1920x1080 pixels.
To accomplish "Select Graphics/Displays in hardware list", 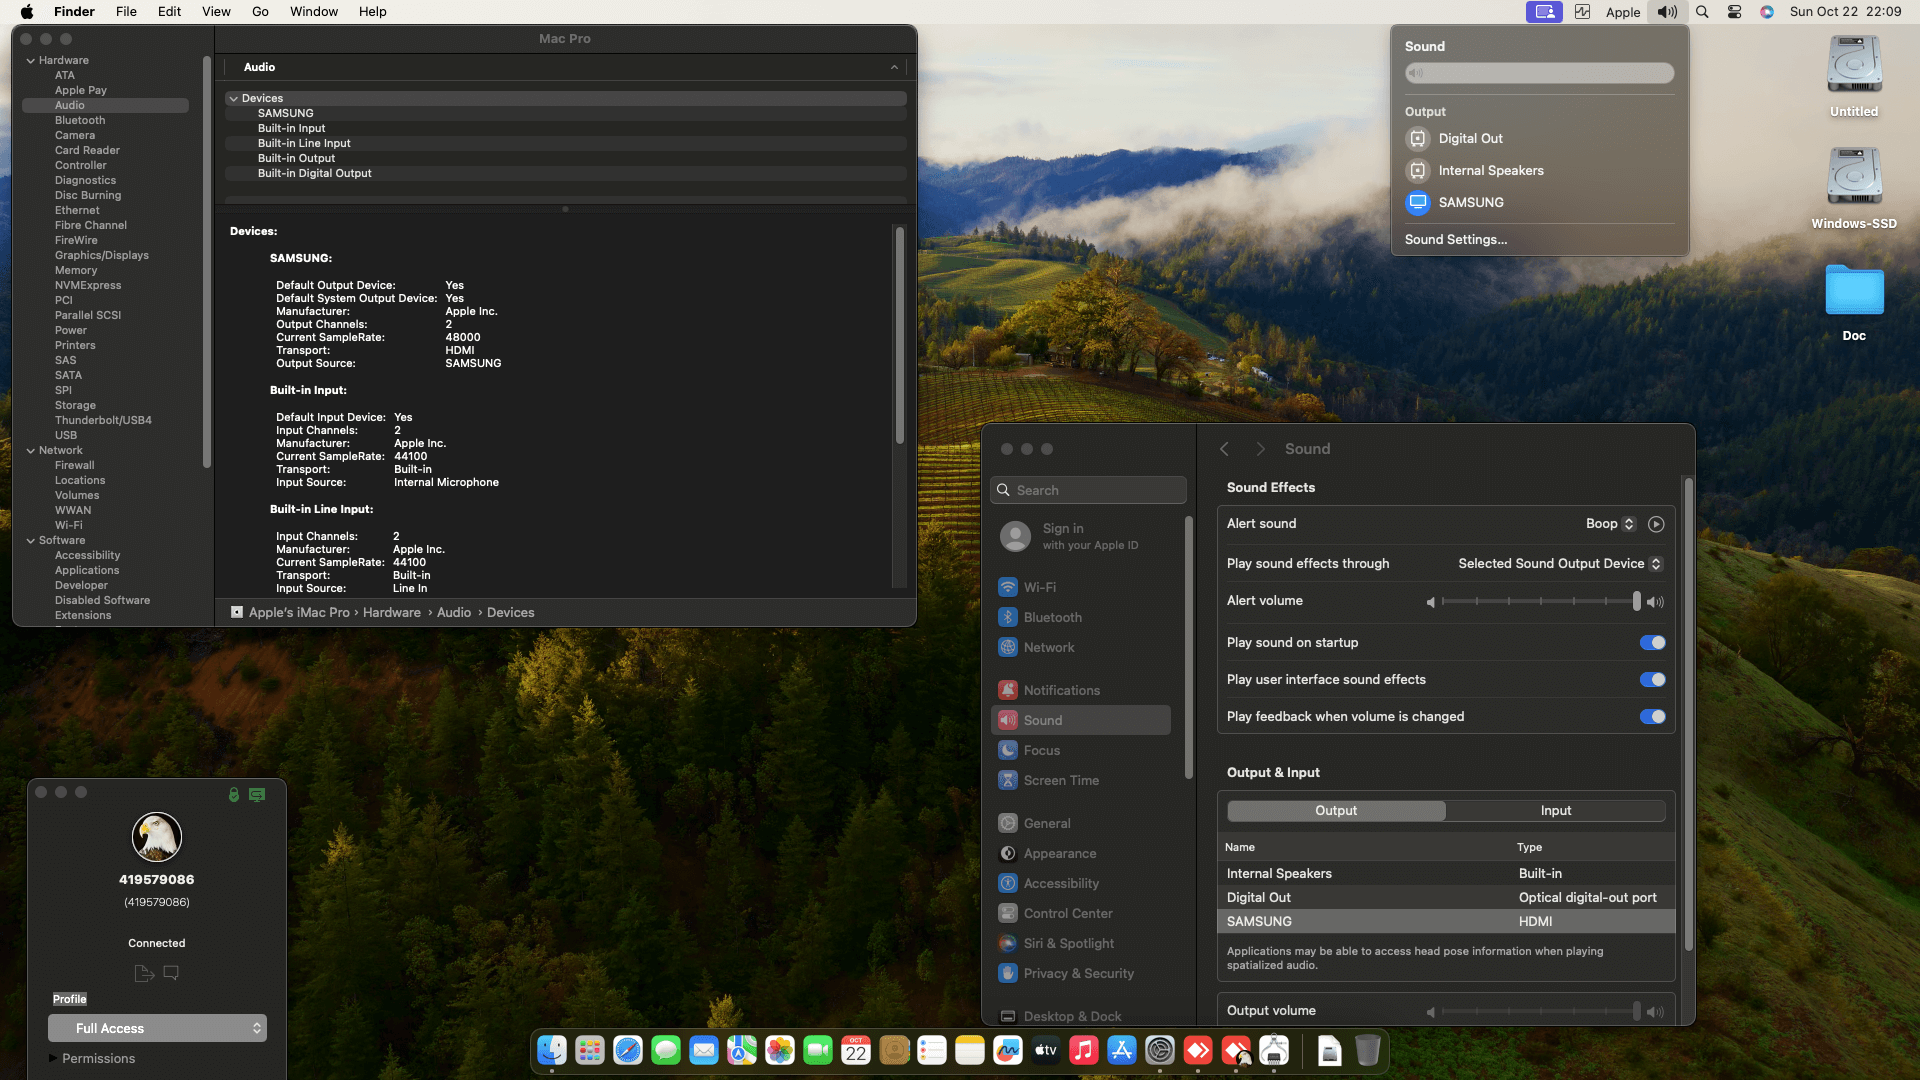I will point(102,256).
